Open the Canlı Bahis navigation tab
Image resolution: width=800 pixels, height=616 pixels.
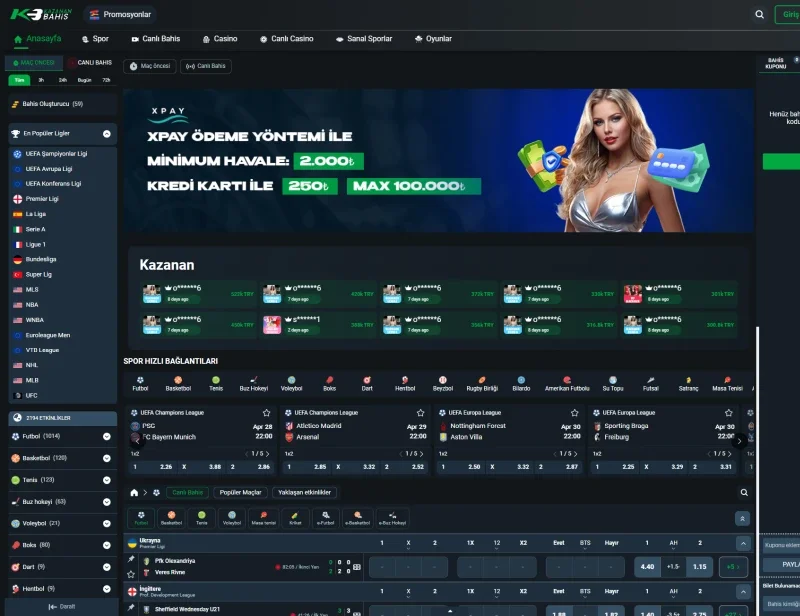[x=156, y=39]
